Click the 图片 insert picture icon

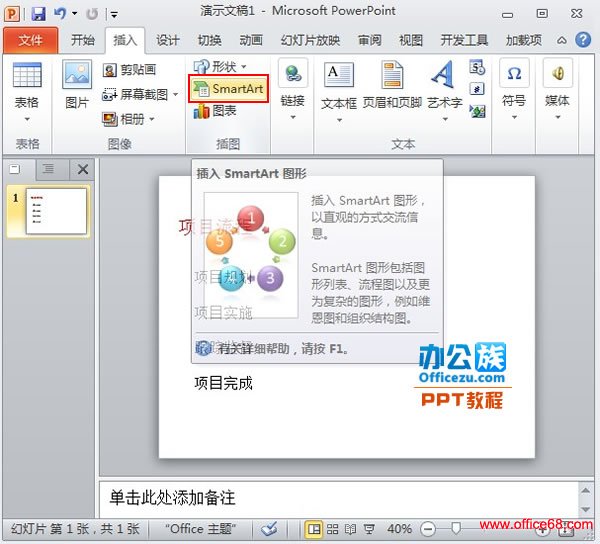tap(77, 74)
